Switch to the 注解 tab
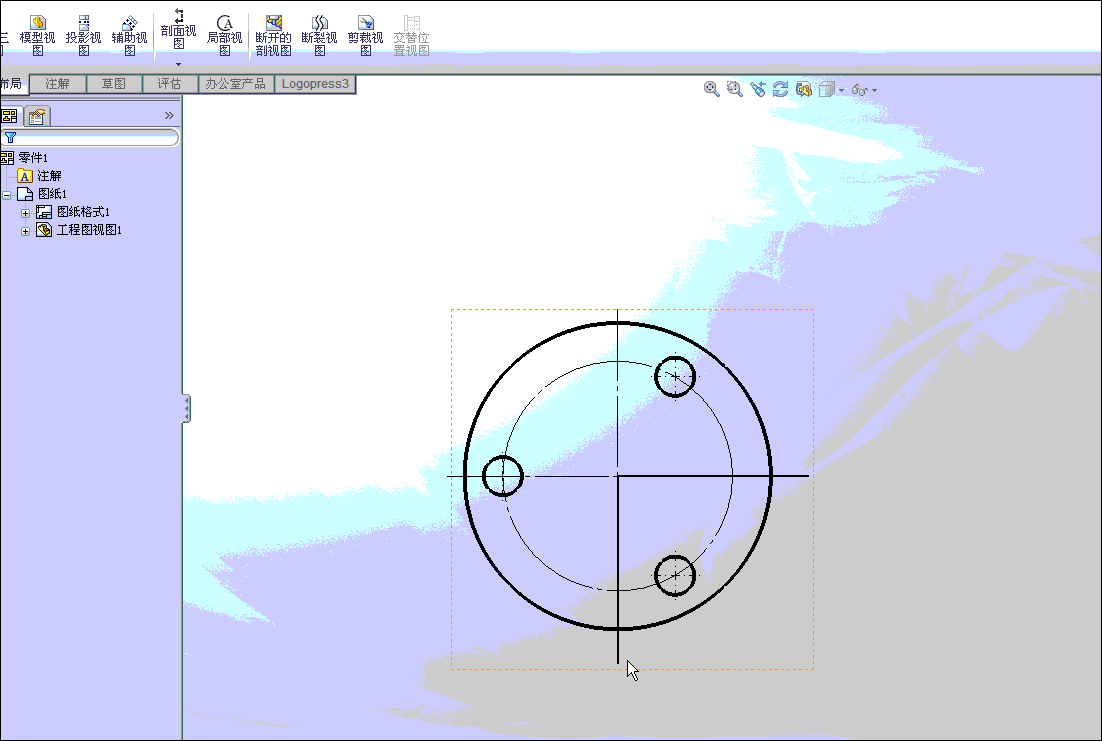The width and height of the screenshot is (1102, 741). pyautogui.click(x=58, y=84)
